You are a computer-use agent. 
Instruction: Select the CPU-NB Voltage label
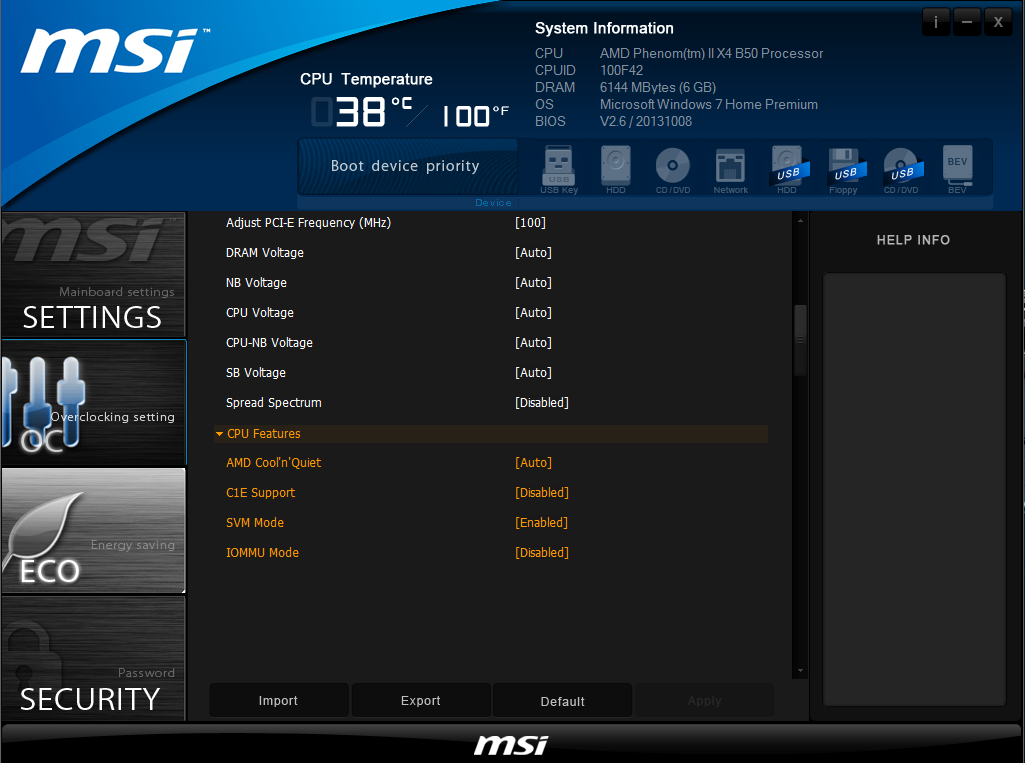click(x=269, y=343)
